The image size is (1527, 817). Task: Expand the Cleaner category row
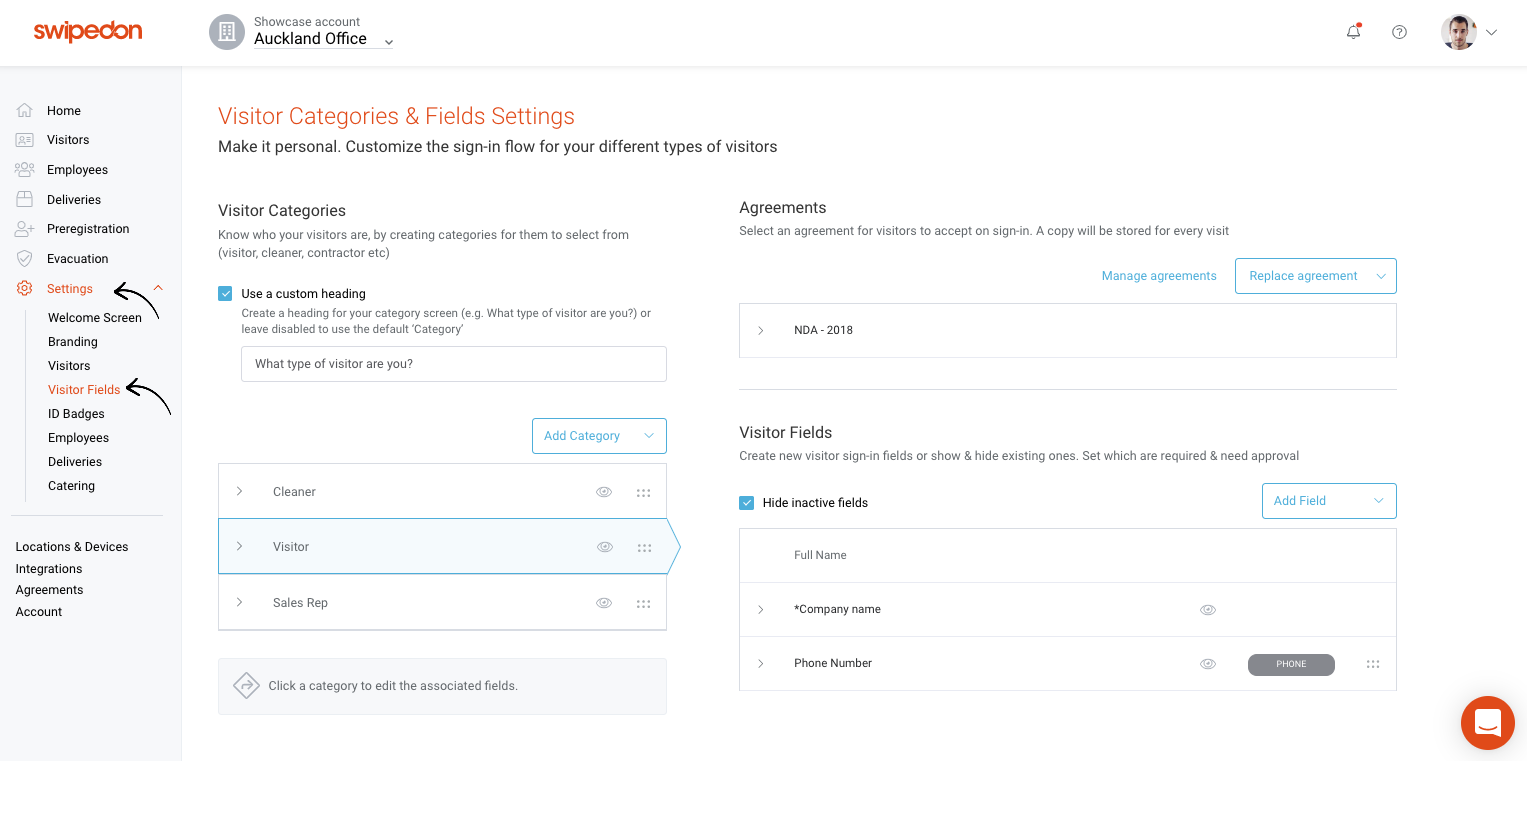(240, 491)
